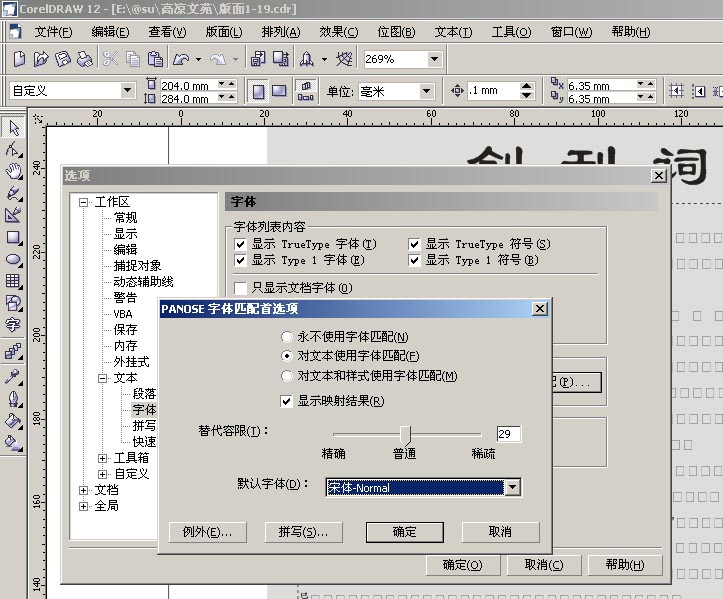Click the Print icon

coord(85,59)
